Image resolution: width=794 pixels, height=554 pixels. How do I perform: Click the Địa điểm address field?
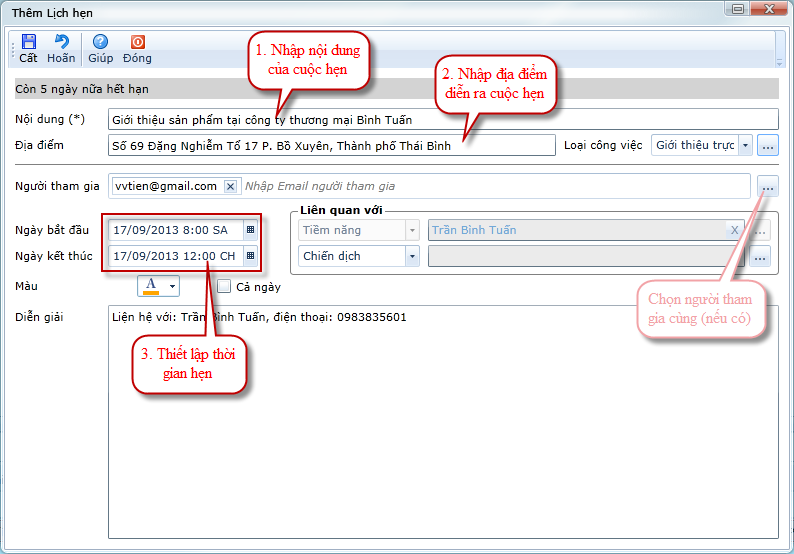pyautogui.click(x=330, y=146)
